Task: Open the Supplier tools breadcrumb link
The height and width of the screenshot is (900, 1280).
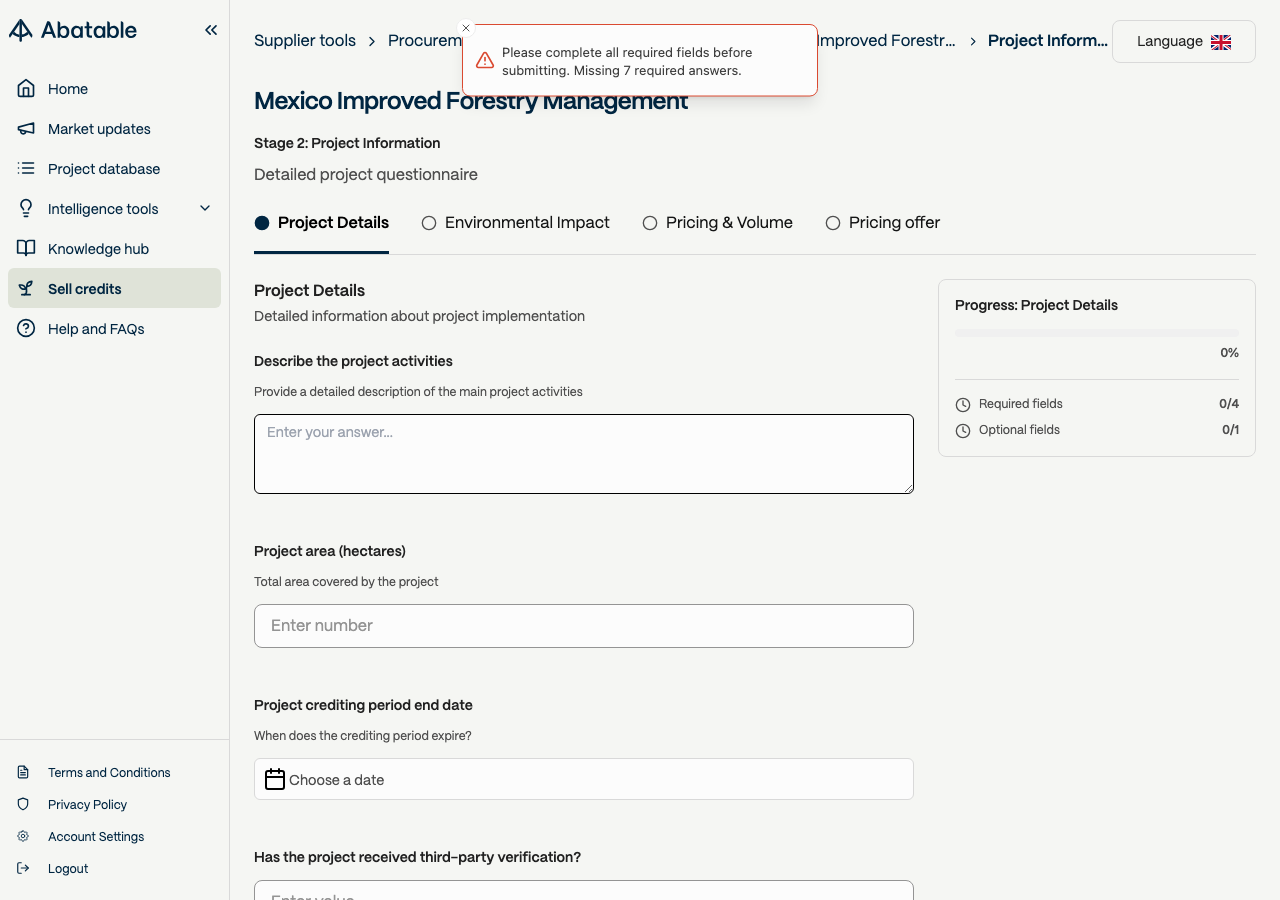Action: tap(305, 41)
